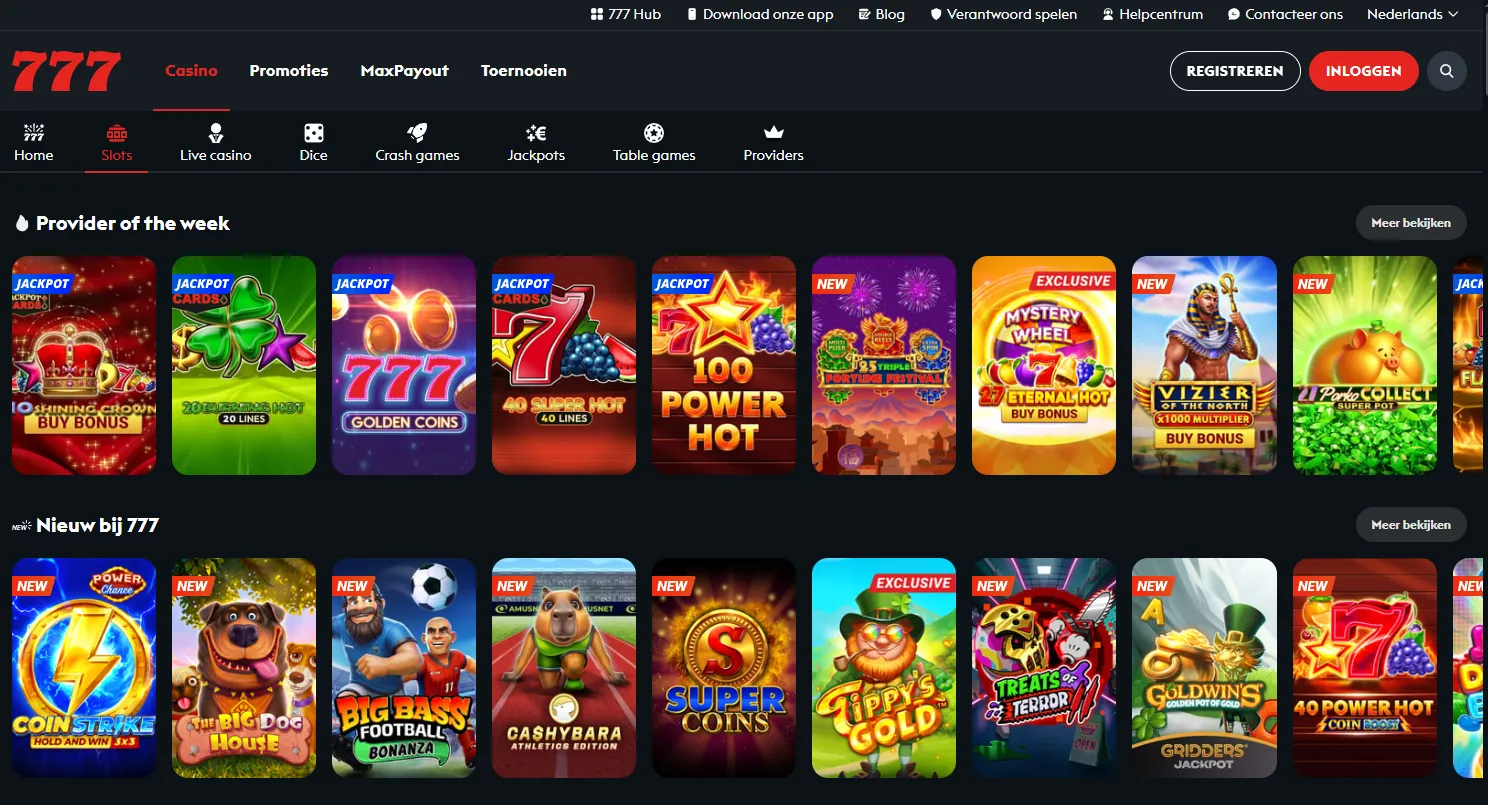Image resolution: width=1488 pixels, height=805 pixels.
Task: Click Meer bekijken for Provider of the week
Action: (x=1411, y=223)
